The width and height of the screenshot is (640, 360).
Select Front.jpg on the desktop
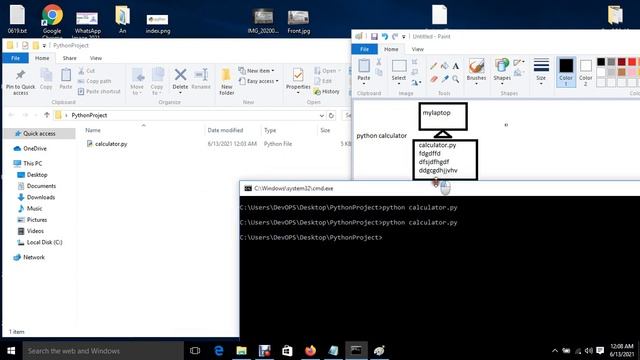coord(298,22)
